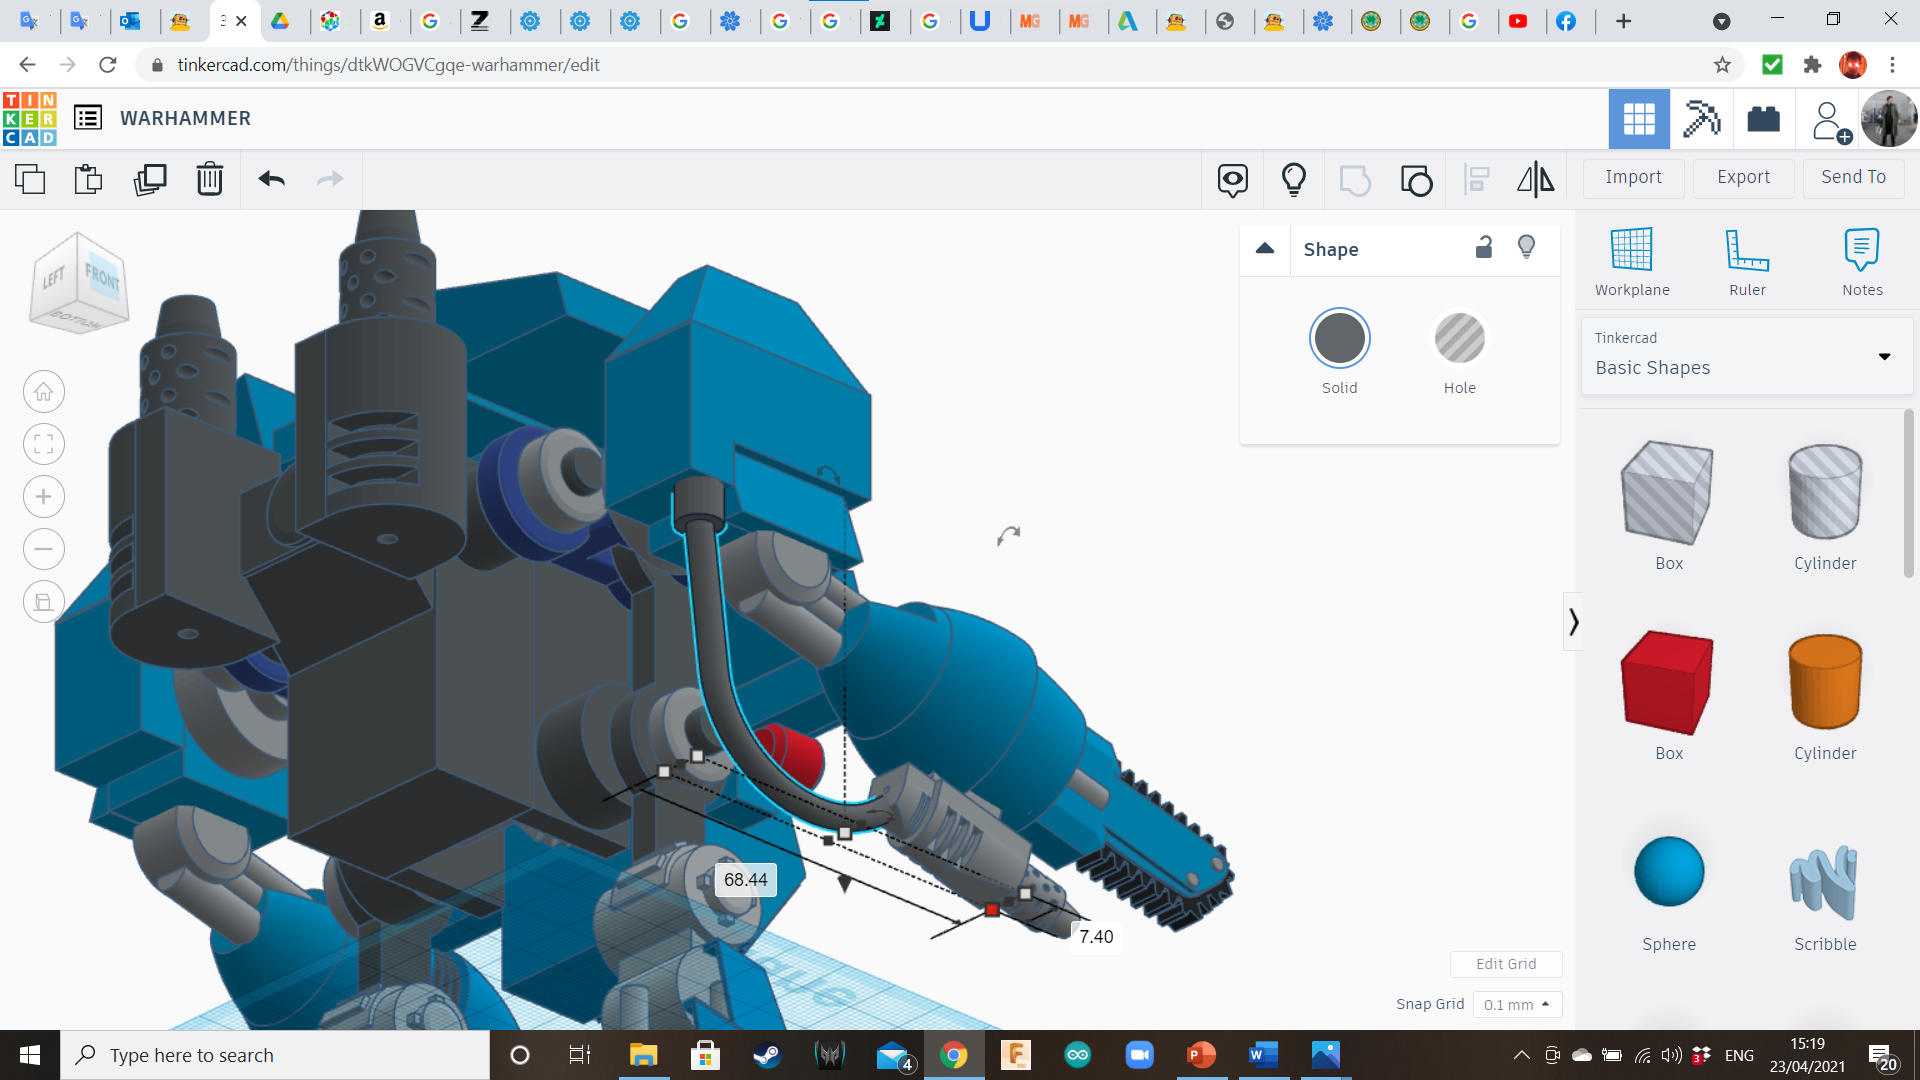Open the Align tool
Viewport: 1920px width, 1080px height.
click(x=1476, y=180)
